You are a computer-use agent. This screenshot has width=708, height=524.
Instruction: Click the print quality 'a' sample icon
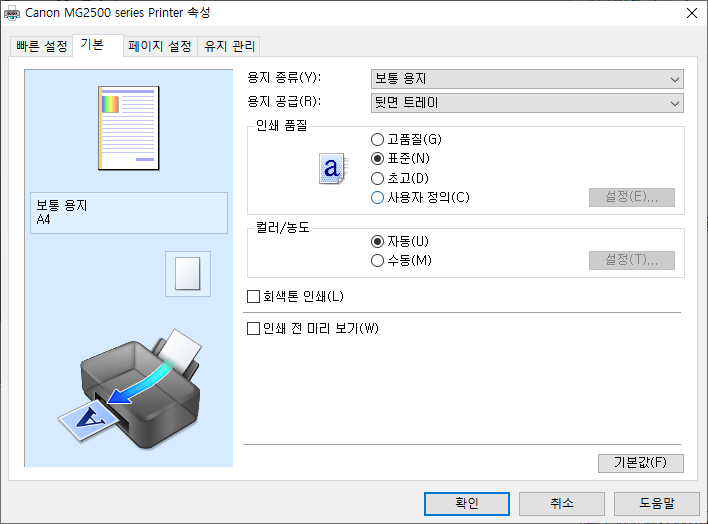point(334,168)
